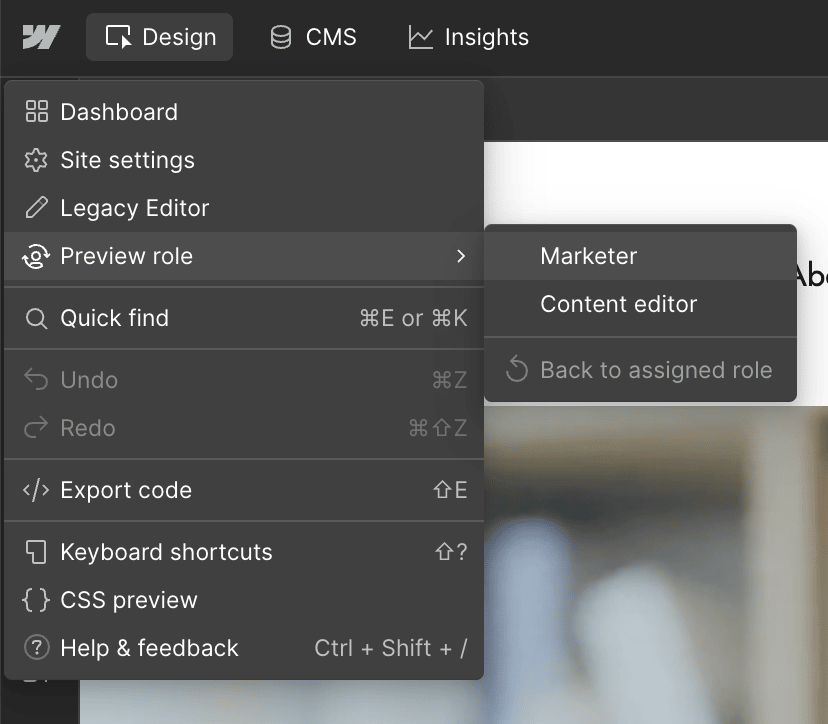828x724 pixels.
Task: Expand the Preview role submenu arrow
Action: [460, 257]
